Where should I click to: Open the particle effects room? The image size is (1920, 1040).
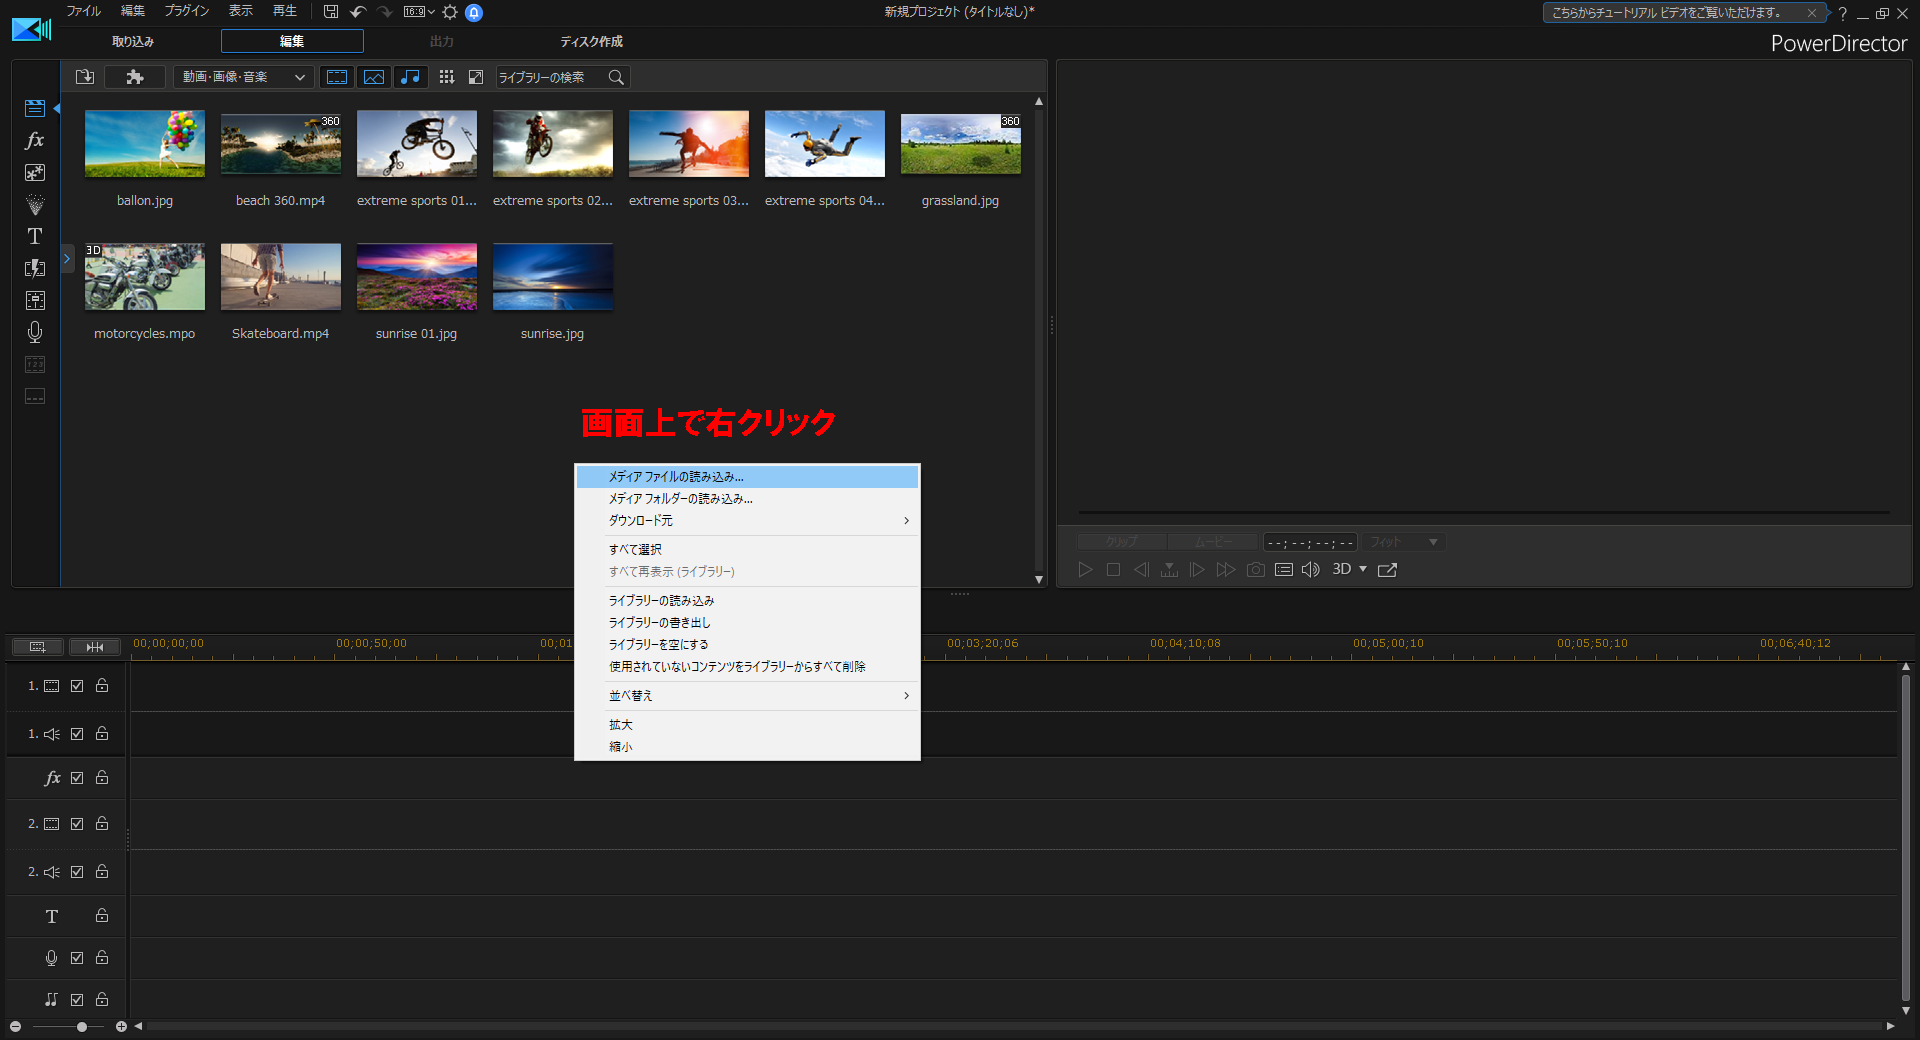click(35, 204)
